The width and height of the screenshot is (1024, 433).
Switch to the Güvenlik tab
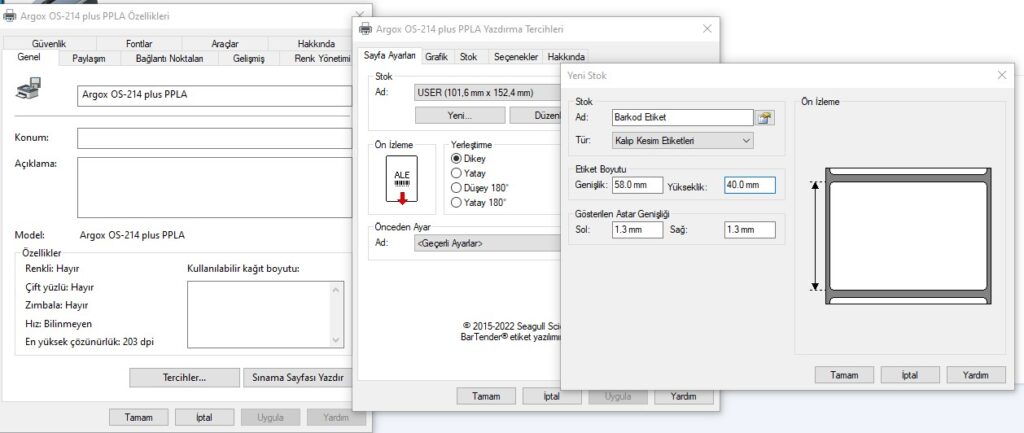click(x=49, y=44)
